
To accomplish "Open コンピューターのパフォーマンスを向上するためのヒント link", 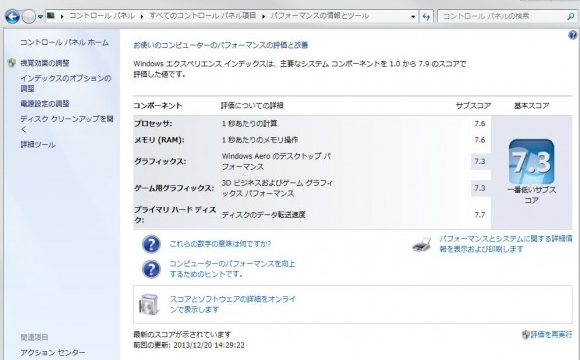I will pos(232,269).
